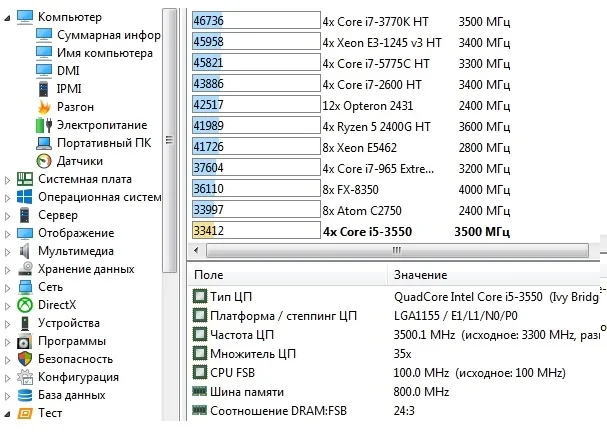Select the Устройства device icon
This screenshot has width=607, height=433.
point(25,323)
